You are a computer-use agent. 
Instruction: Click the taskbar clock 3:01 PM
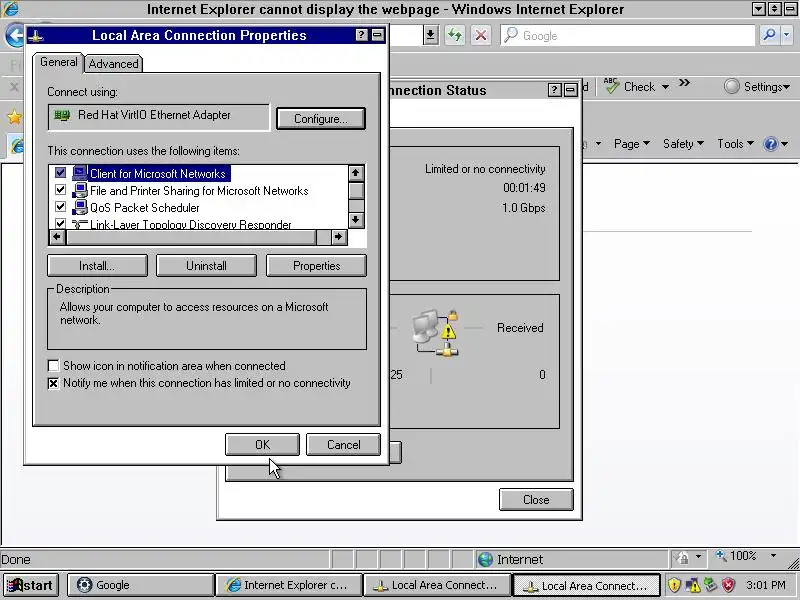(x=765, y=585)
